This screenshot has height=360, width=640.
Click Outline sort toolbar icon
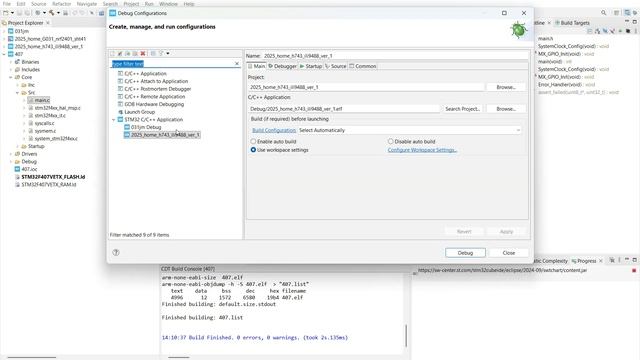[598, 31]
